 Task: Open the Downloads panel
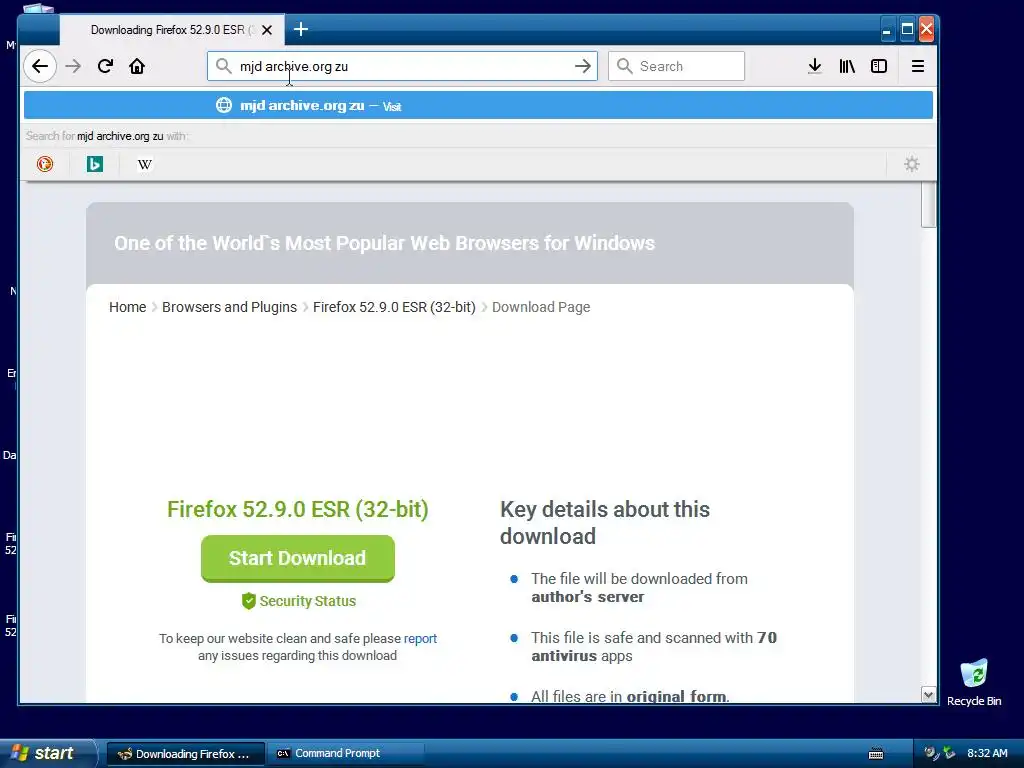pyautogui.click(x=814, y=66)
